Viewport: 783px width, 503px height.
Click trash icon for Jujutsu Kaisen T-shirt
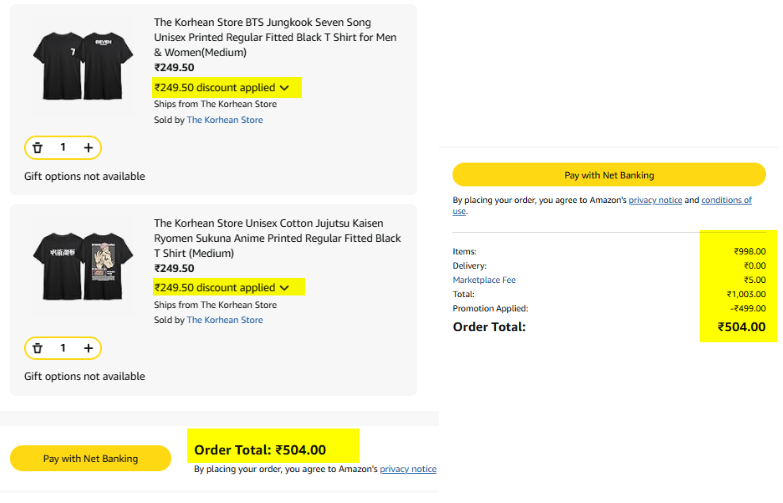click(38, 349)
